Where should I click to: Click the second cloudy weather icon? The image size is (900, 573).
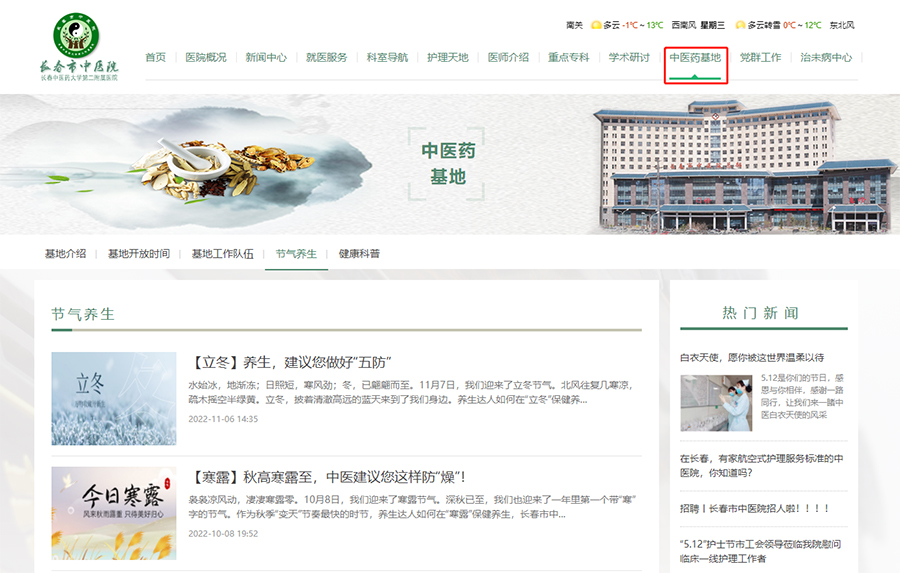[x=740, y=25]
